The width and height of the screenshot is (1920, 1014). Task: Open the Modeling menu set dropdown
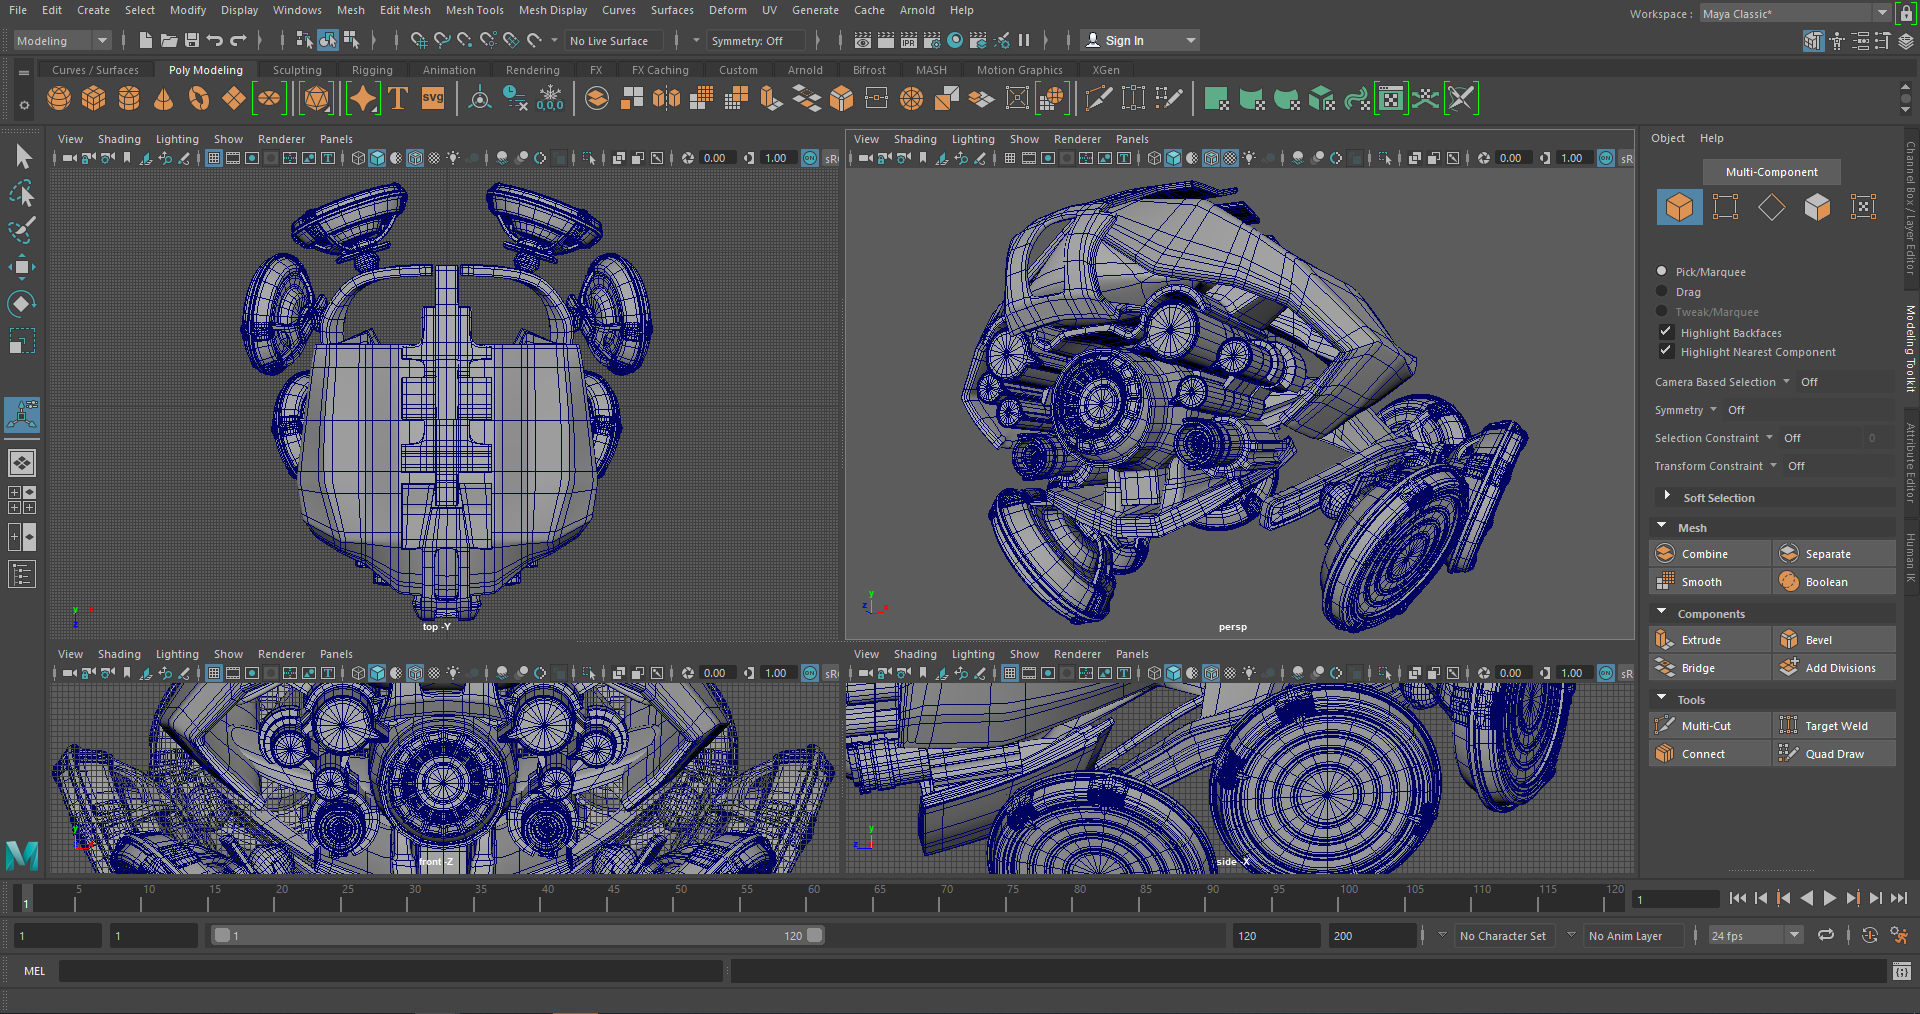tap(62, 41)
